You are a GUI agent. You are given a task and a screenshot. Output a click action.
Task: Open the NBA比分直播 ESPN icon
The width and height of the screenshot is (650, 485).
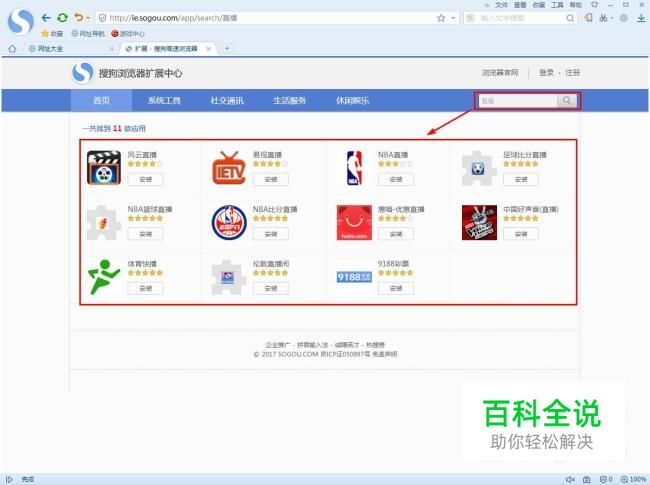[229, 223]
